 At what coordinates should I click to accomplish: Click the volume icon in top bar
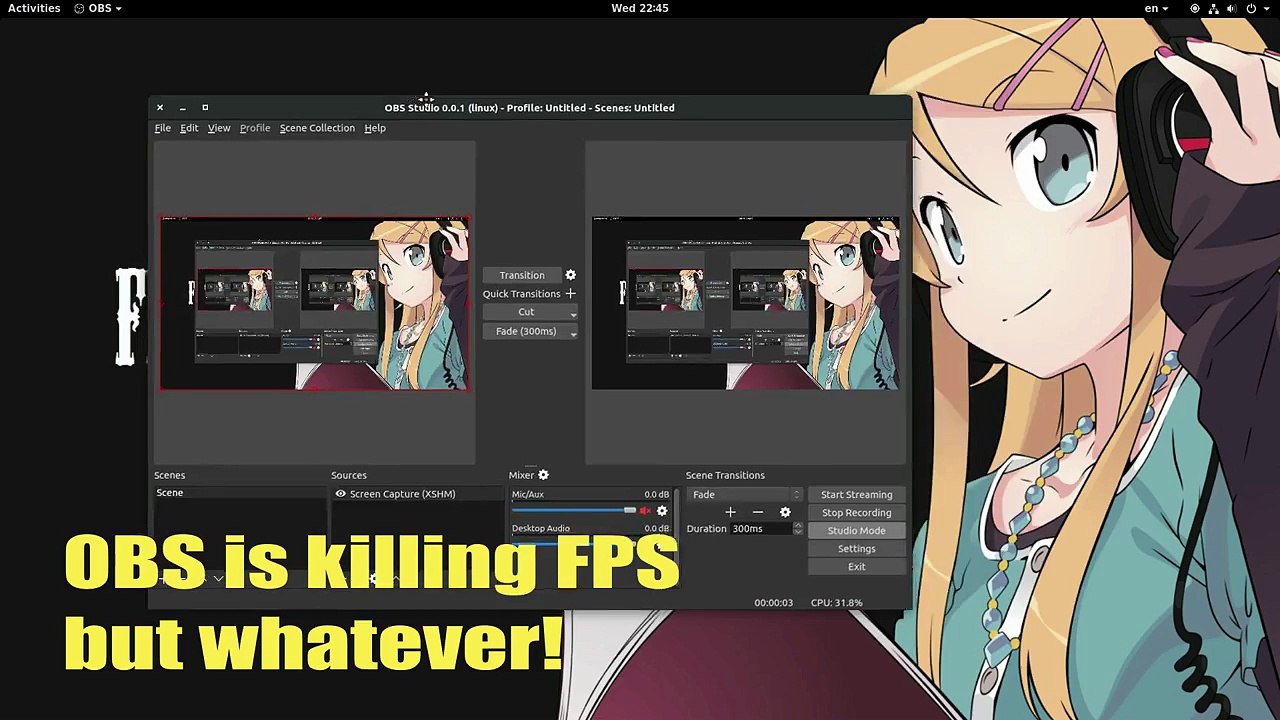[x=1232, y=8]
